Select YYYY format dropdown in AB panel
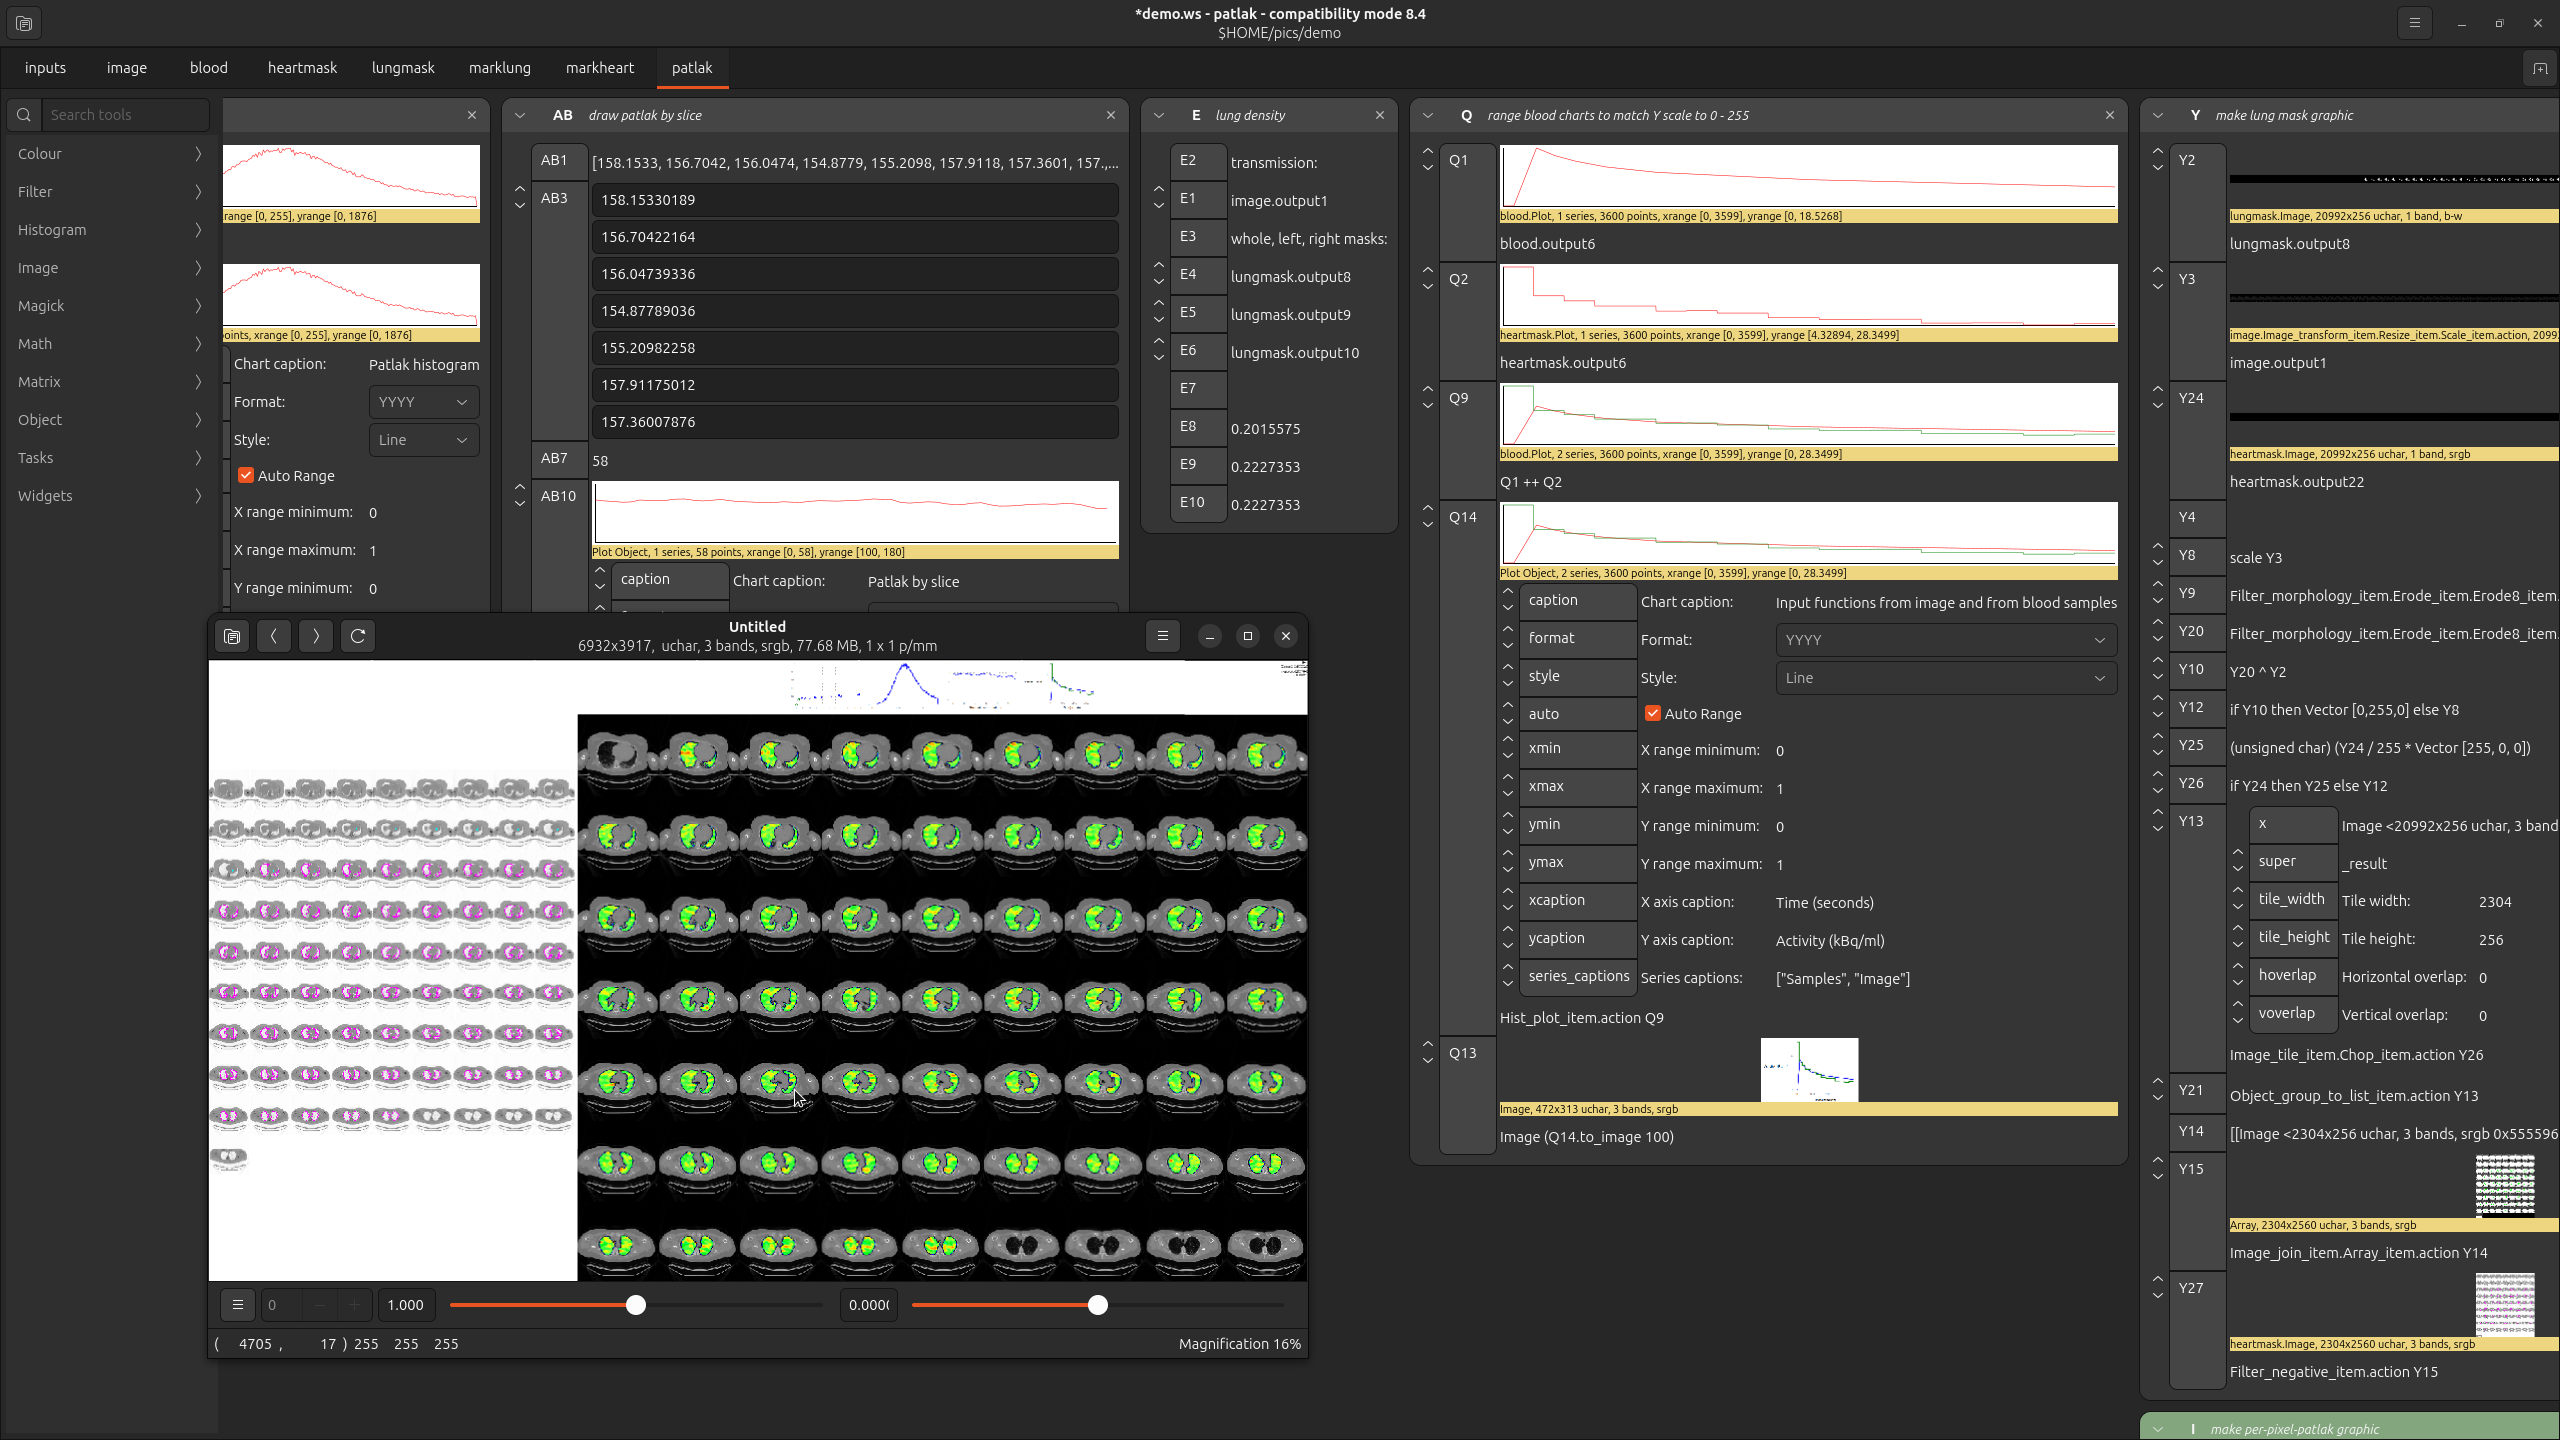2560x1440 pixels. pos(420,401)
